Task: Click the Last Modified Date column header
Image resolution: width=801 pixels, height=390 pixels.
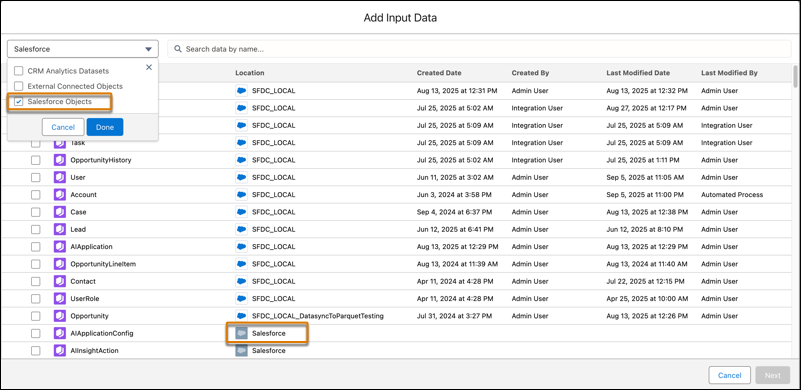Action: [638, 73]
